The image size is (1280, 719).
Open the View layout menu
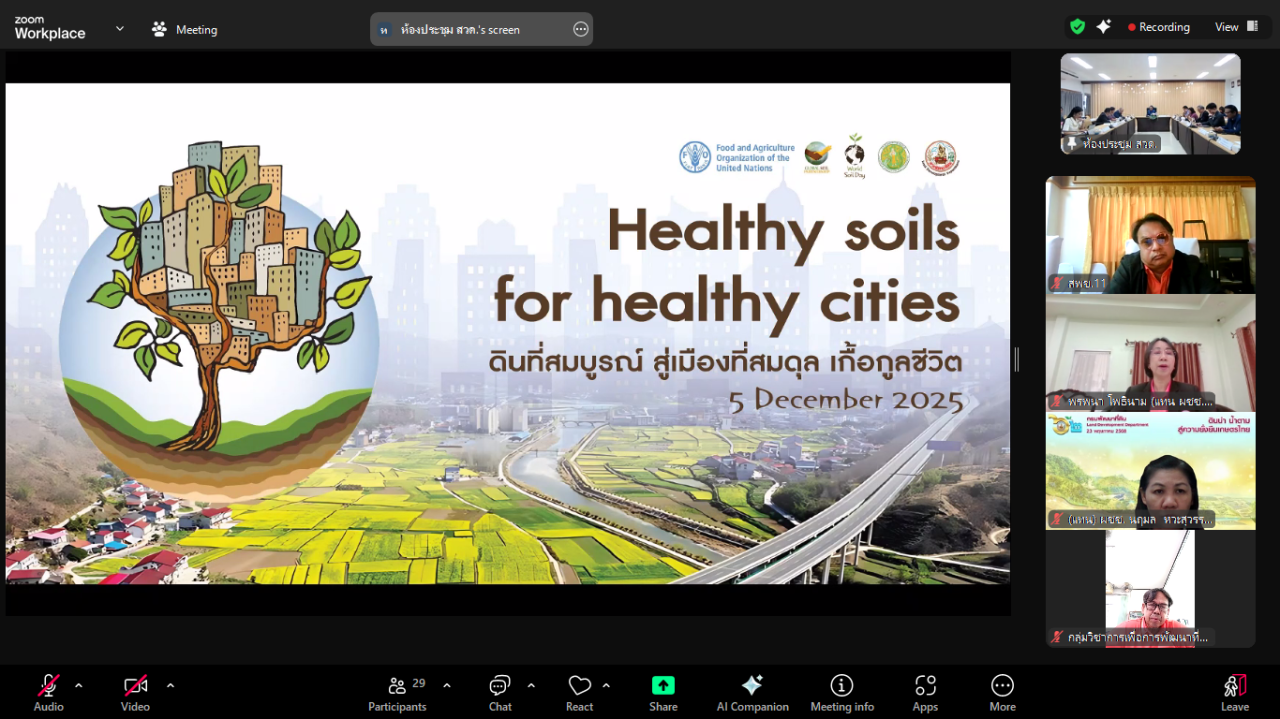click(x=1236, y=27)
